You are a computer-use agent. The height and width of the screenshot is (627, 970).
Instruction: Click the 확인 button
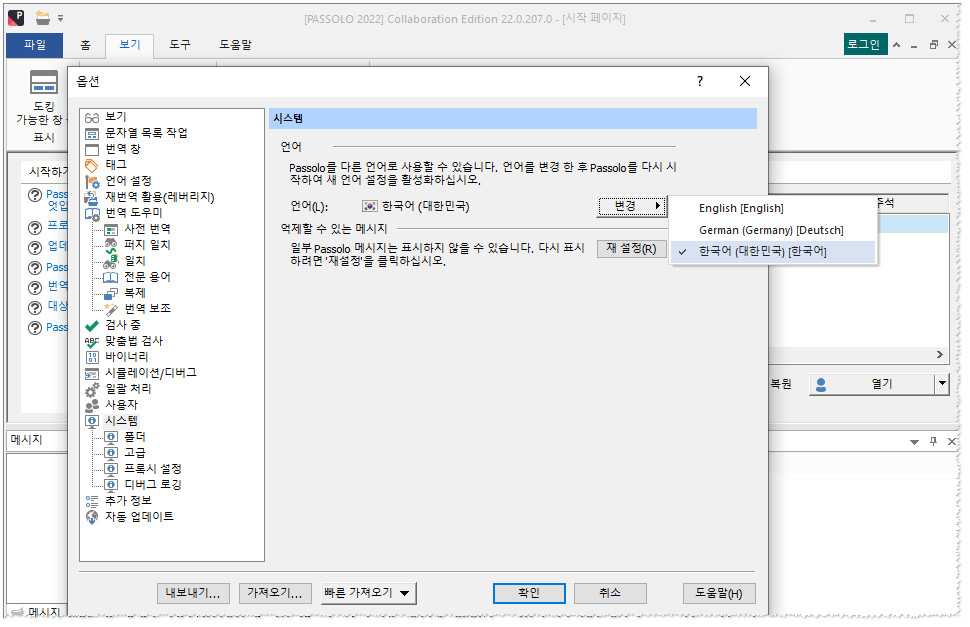(529, 594)
